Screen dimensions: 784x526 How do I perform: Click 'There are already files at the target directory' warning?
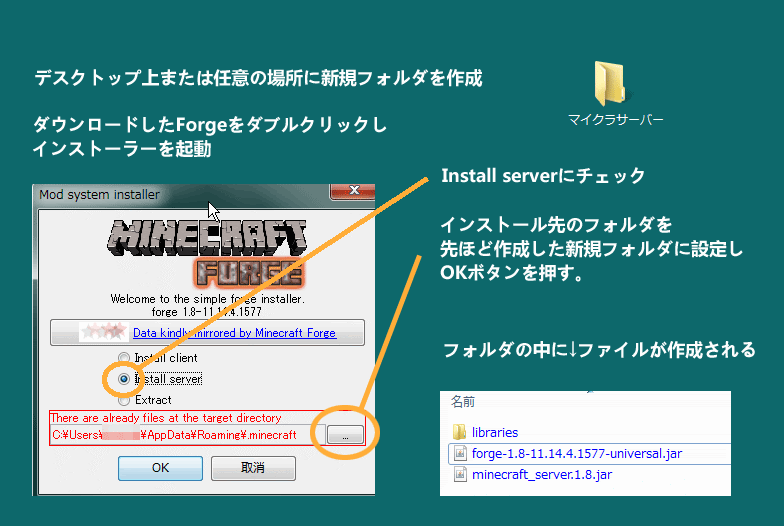coord(166,418)
